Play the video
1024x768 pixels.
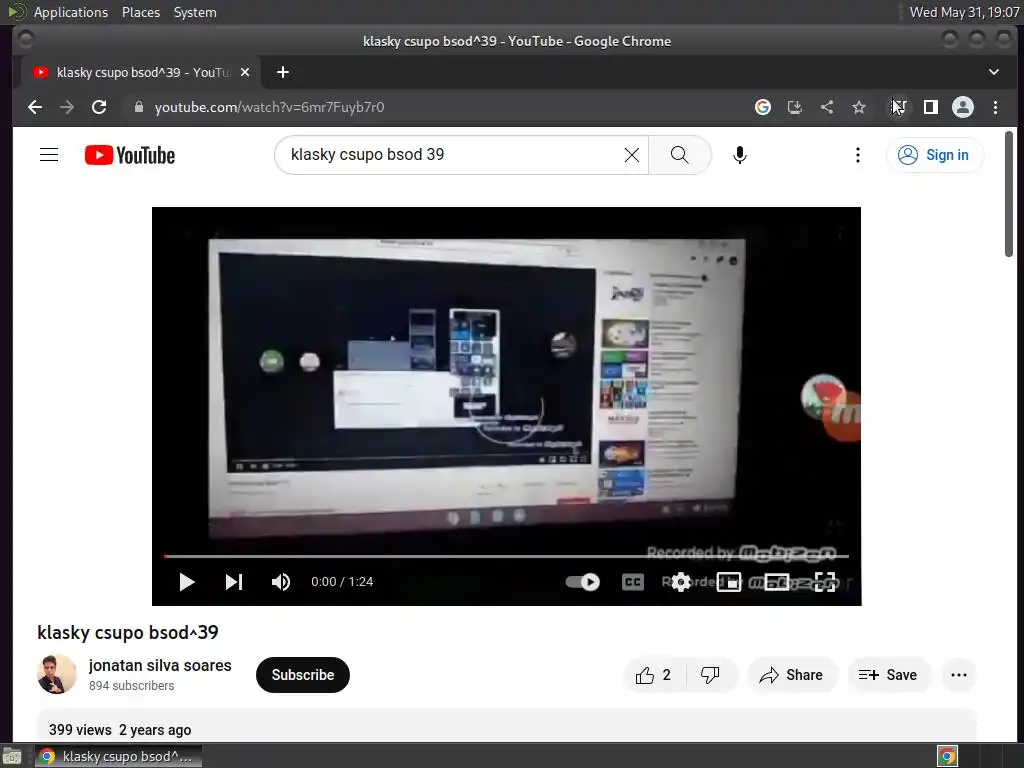tap(187, 582)
